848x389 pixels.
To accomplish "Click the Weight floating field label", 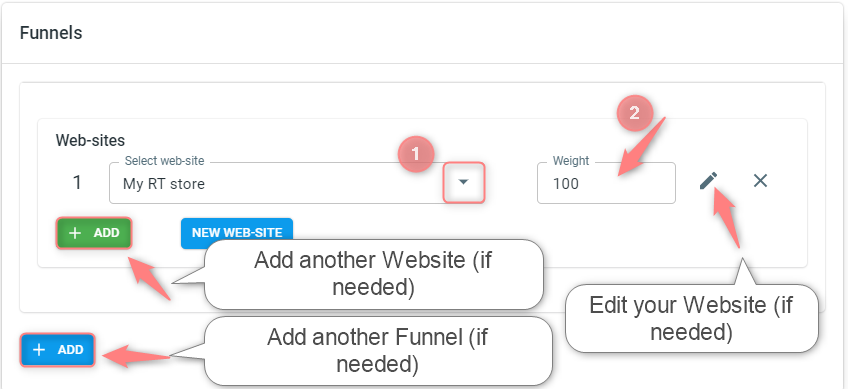I will point(571,161).
